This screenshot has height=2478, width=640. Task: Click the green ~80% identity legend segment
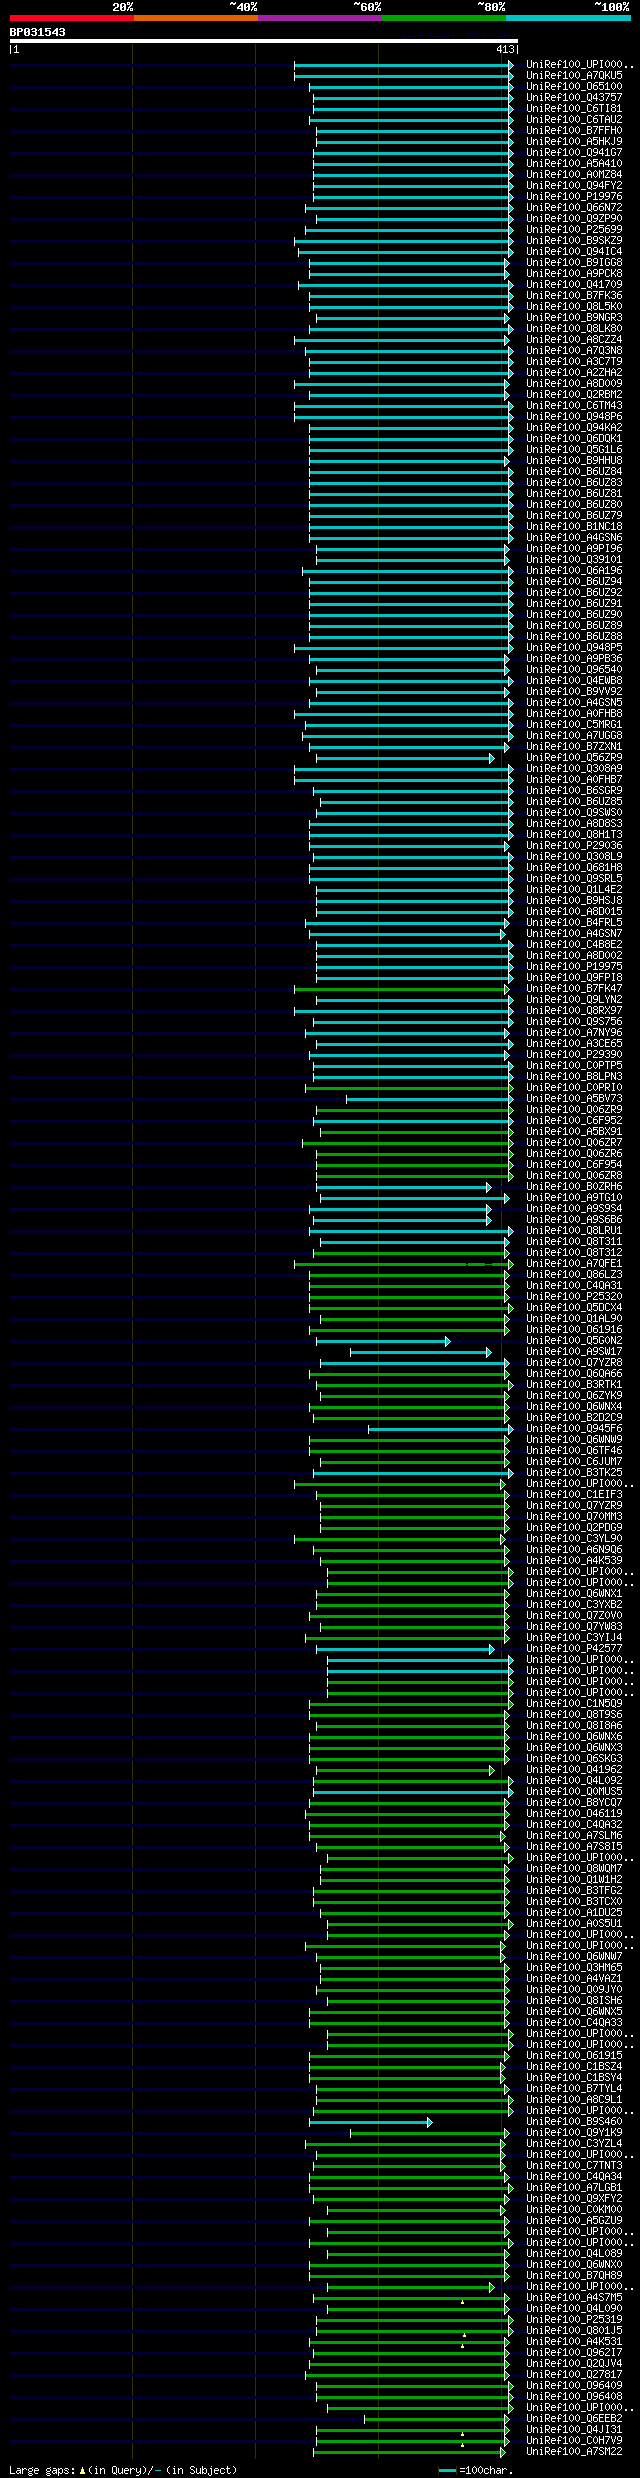click(x=444, y=18)
